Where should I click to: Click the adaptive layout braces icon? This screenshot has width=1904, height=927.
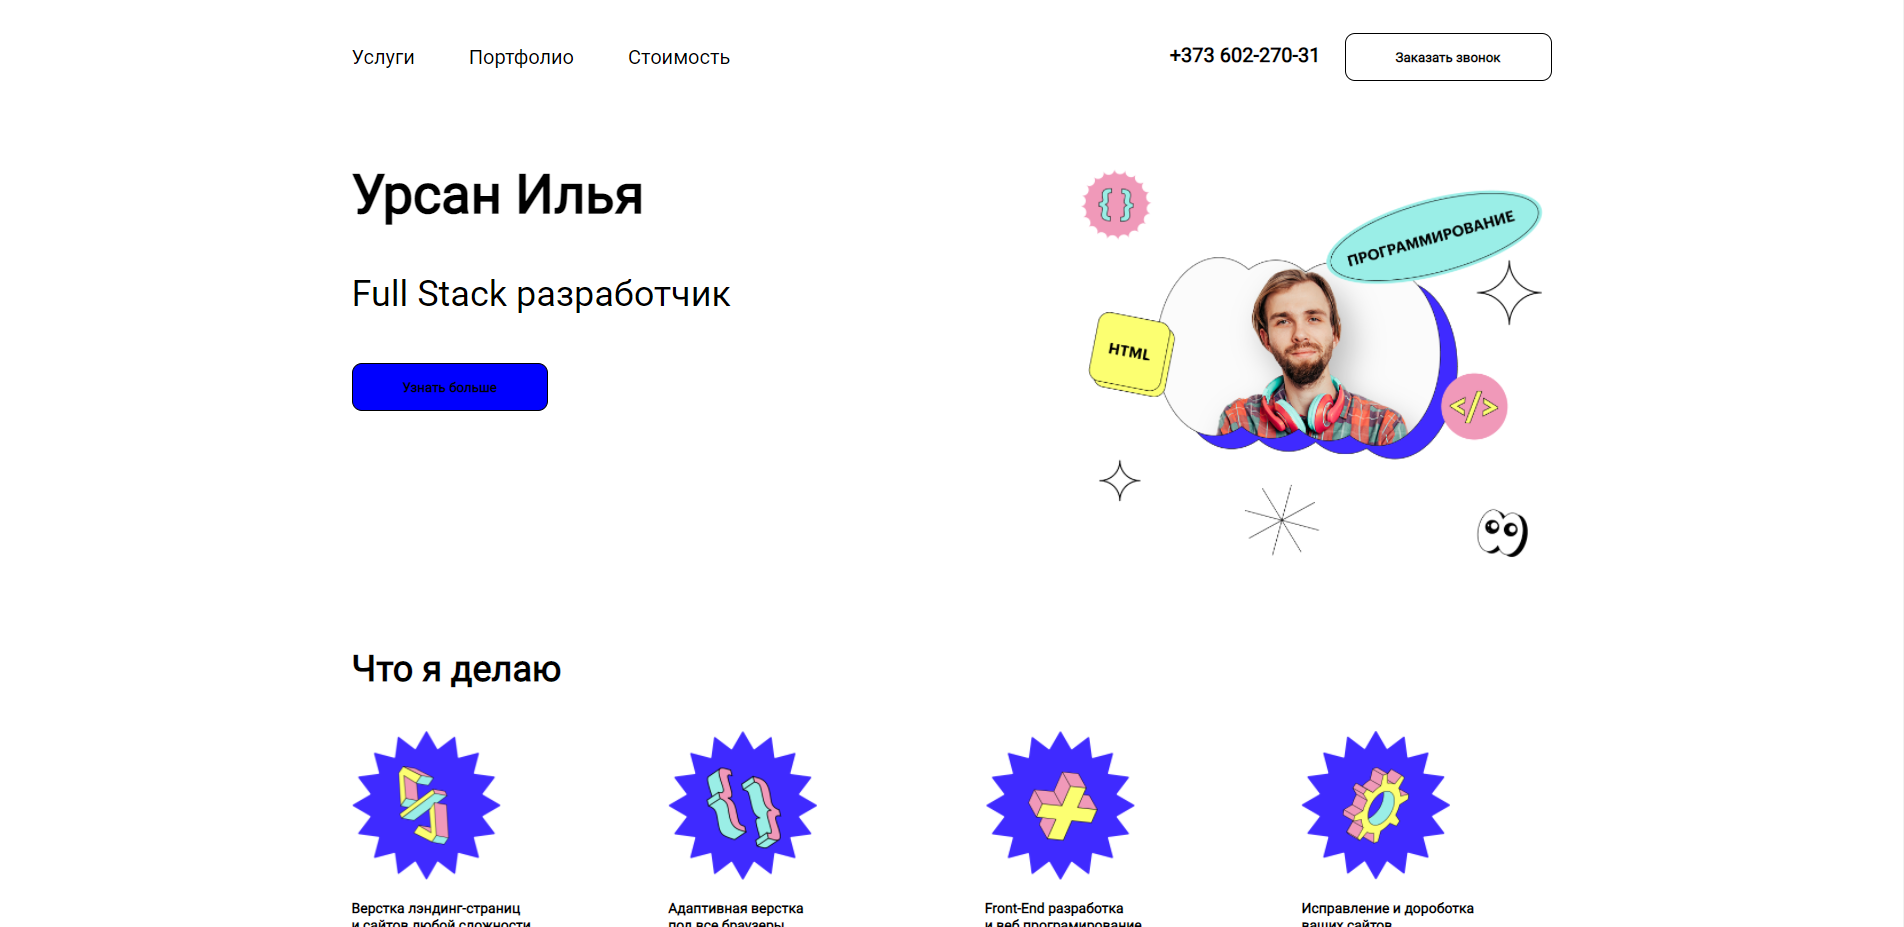click(742, 805)
